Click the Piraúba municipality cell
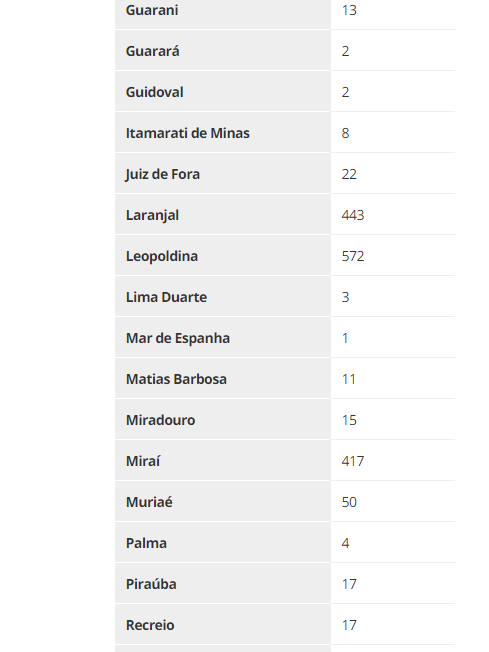Viewport: 489px width, 652px height. click(x=222, y=583)
